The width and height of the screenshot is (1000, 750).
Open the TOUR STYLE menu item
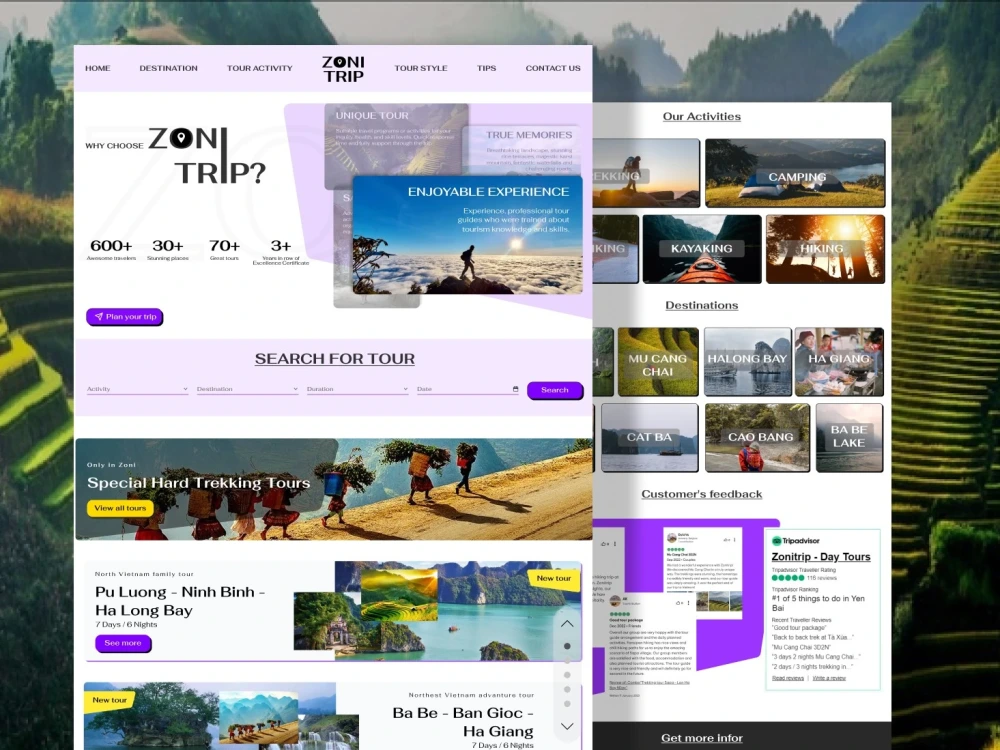pyautogui.click(x=421, y=68)
